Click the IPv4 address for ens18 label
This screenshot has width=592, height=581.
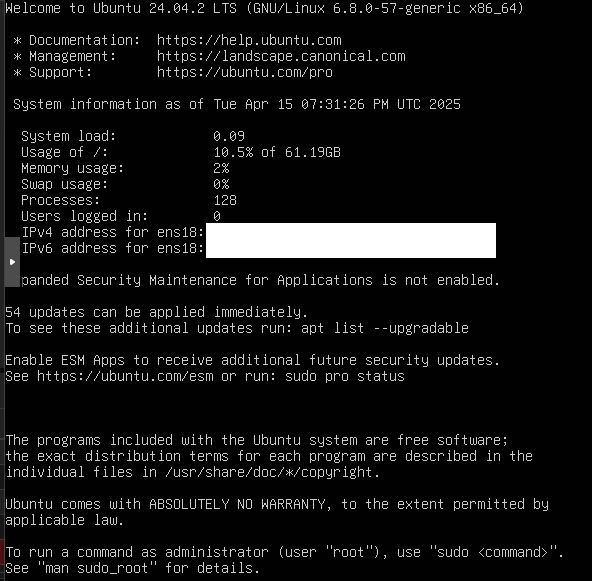(113, 232)
